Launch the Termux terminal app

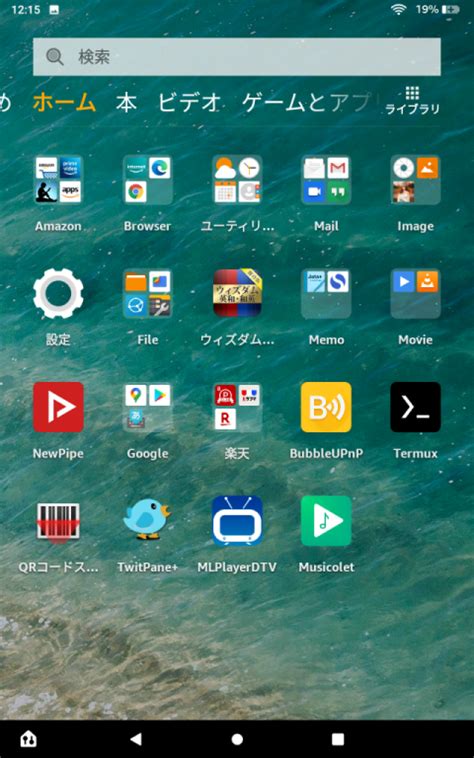click(x=415, y=407)
